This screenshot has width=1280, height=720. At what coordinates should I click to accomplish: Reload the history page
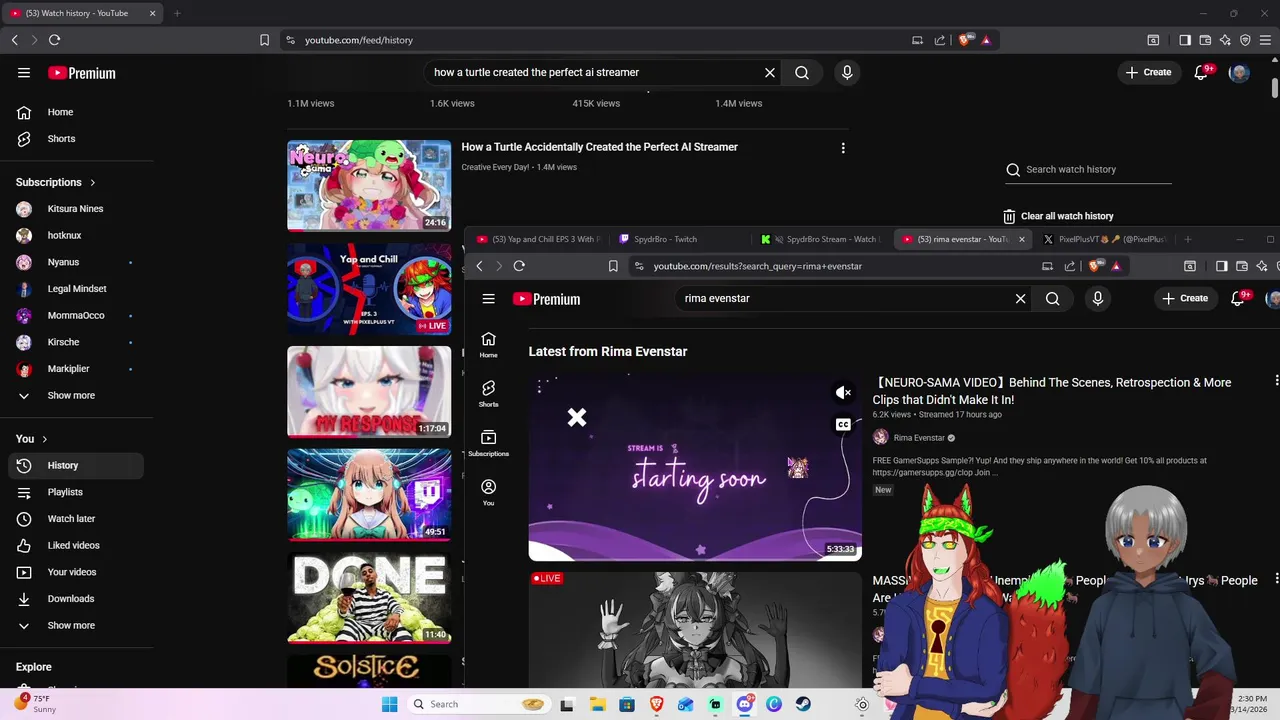54,40
